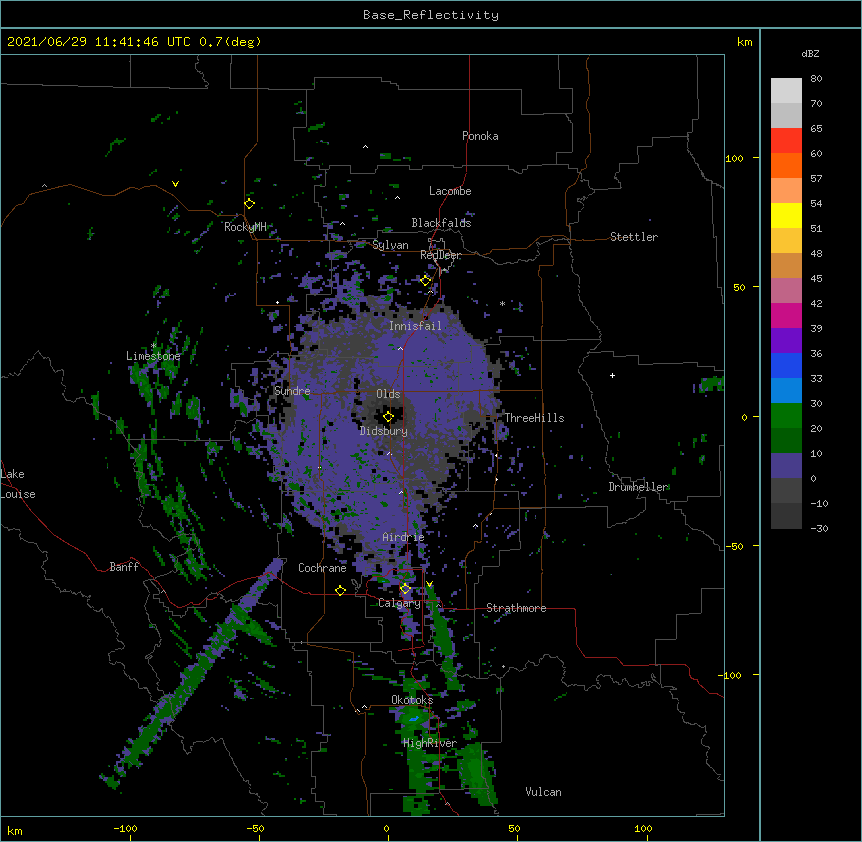The width and height of the screenshot is (862, 842).
Task: Select the yellow diamond marker below RedDeer
Action: pyautogui.click(x=426, y=281)
